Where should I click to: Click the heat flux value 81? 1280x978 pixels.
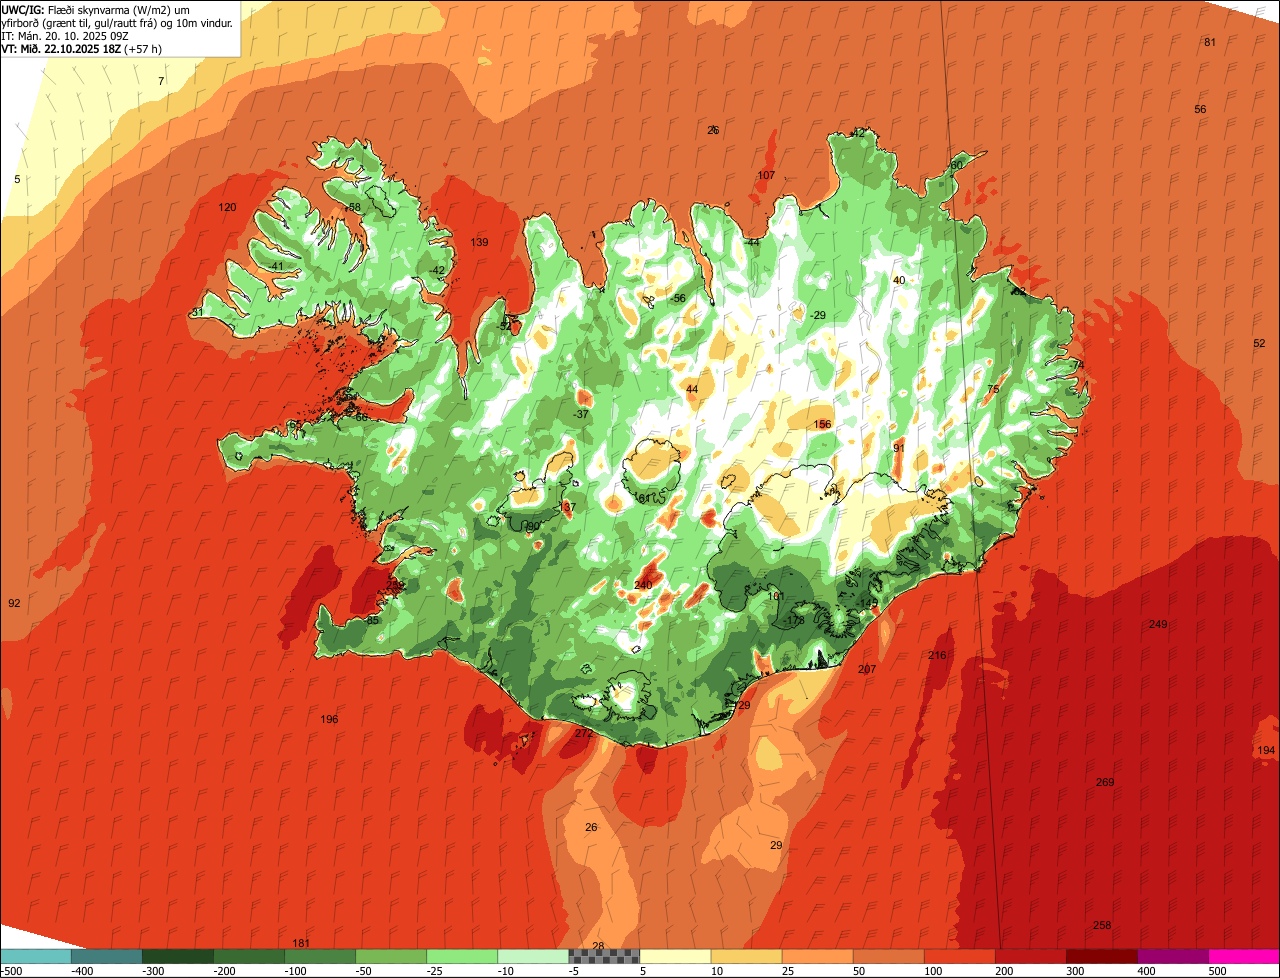coord(1209,42)
